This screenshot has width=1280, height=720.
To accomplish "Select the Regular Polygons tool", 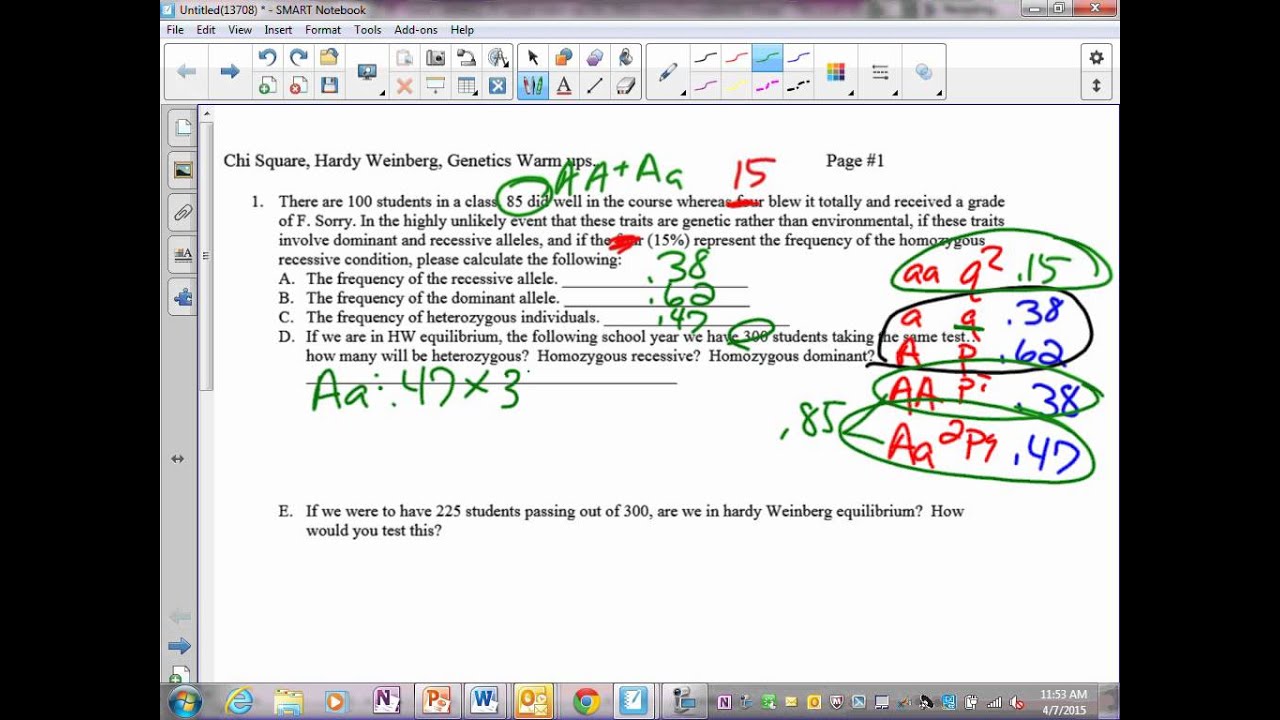I will [595, 58].
